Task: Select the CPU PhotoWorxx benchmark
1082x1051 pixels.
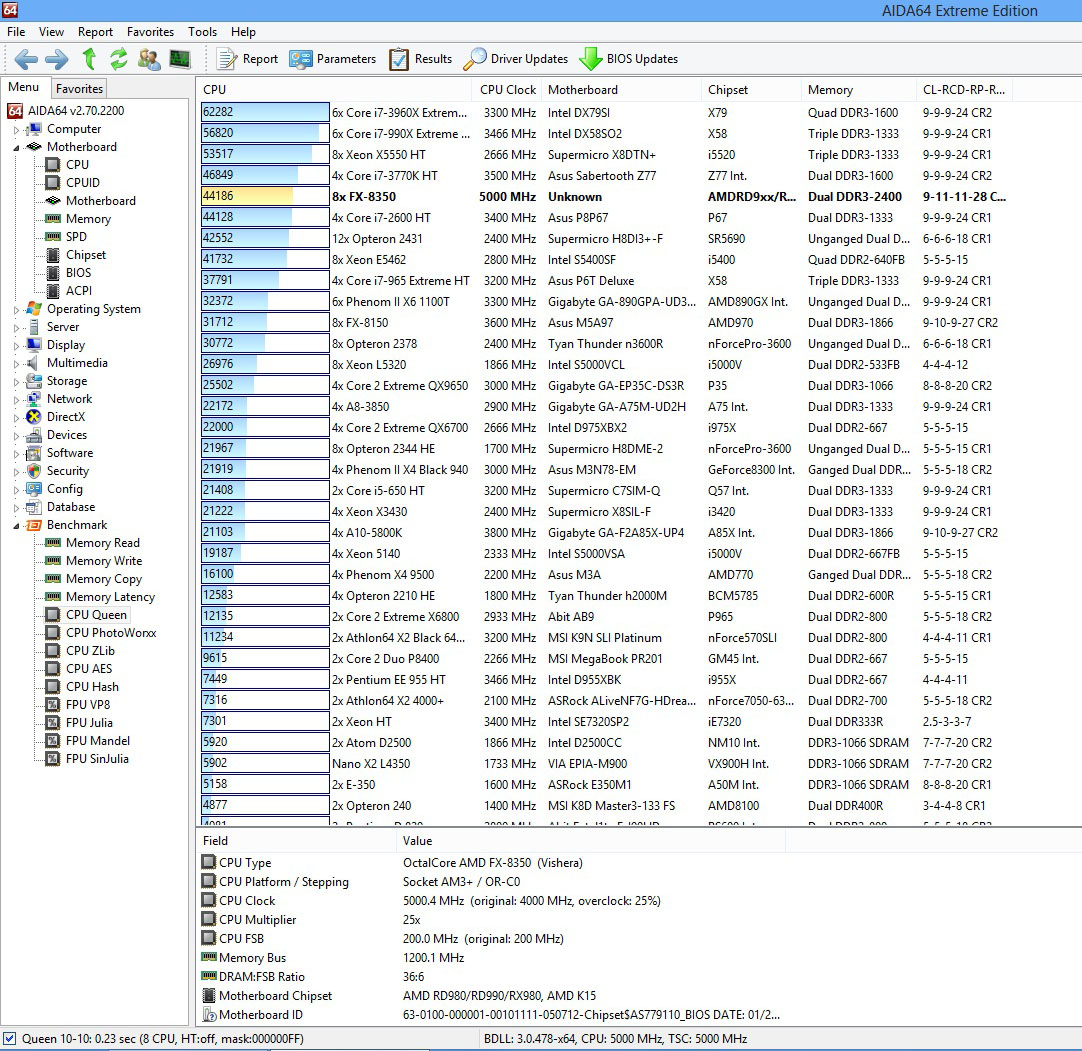Action: [111, 633]
